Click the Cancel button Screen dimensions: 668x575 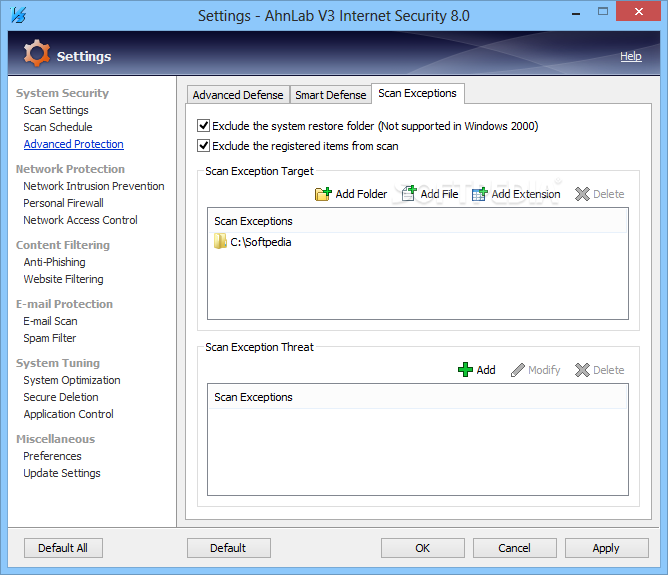(515, 548)
